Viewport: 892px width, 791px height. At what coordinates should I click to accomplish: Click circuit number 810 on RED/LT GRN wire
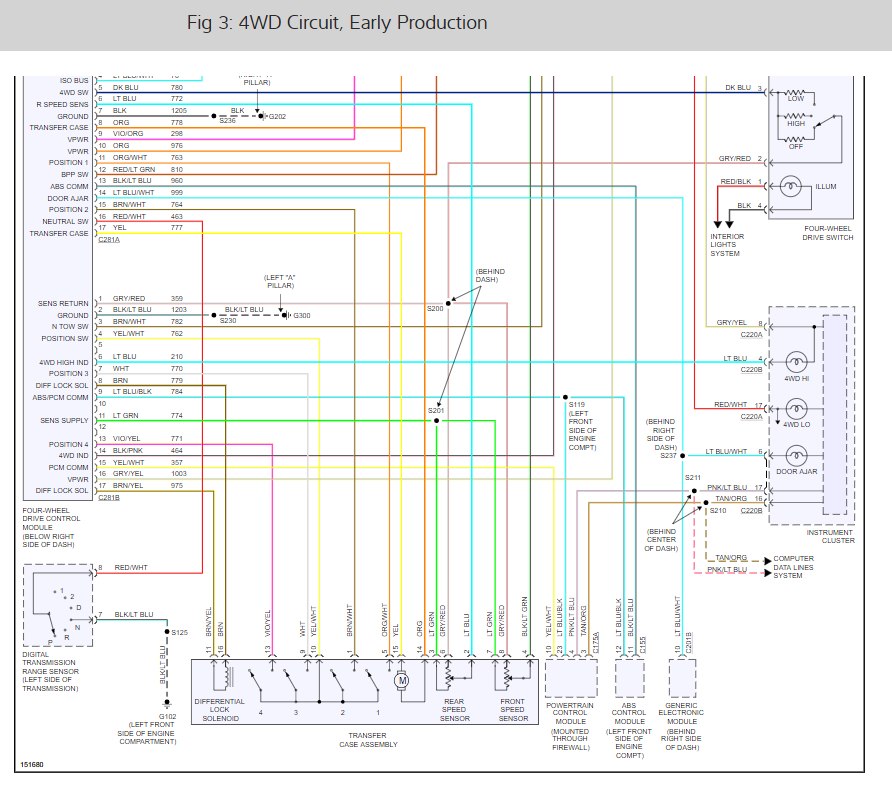coord(176,170)
